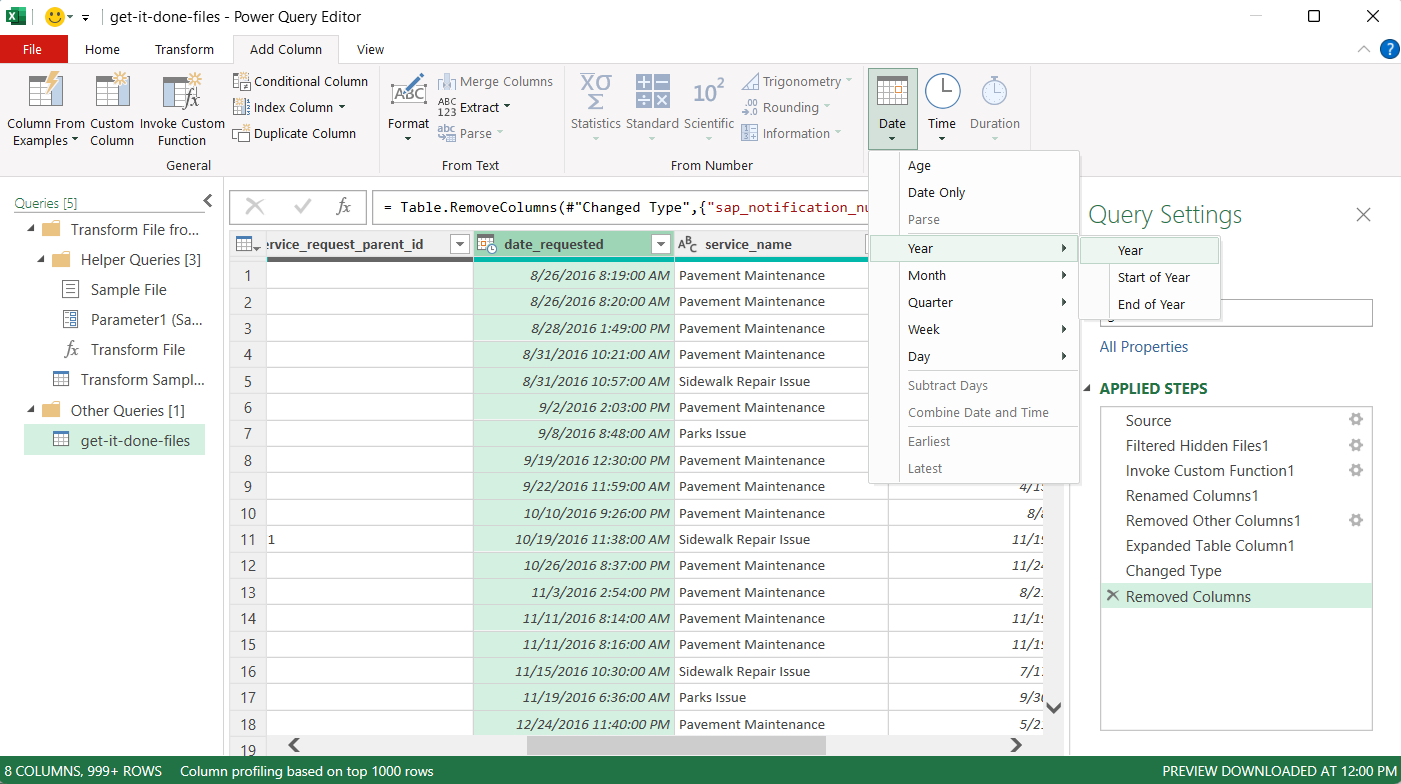1401x784 pixels.
Task: Duplicate the selected column
Action: click(x=295, y=133)
